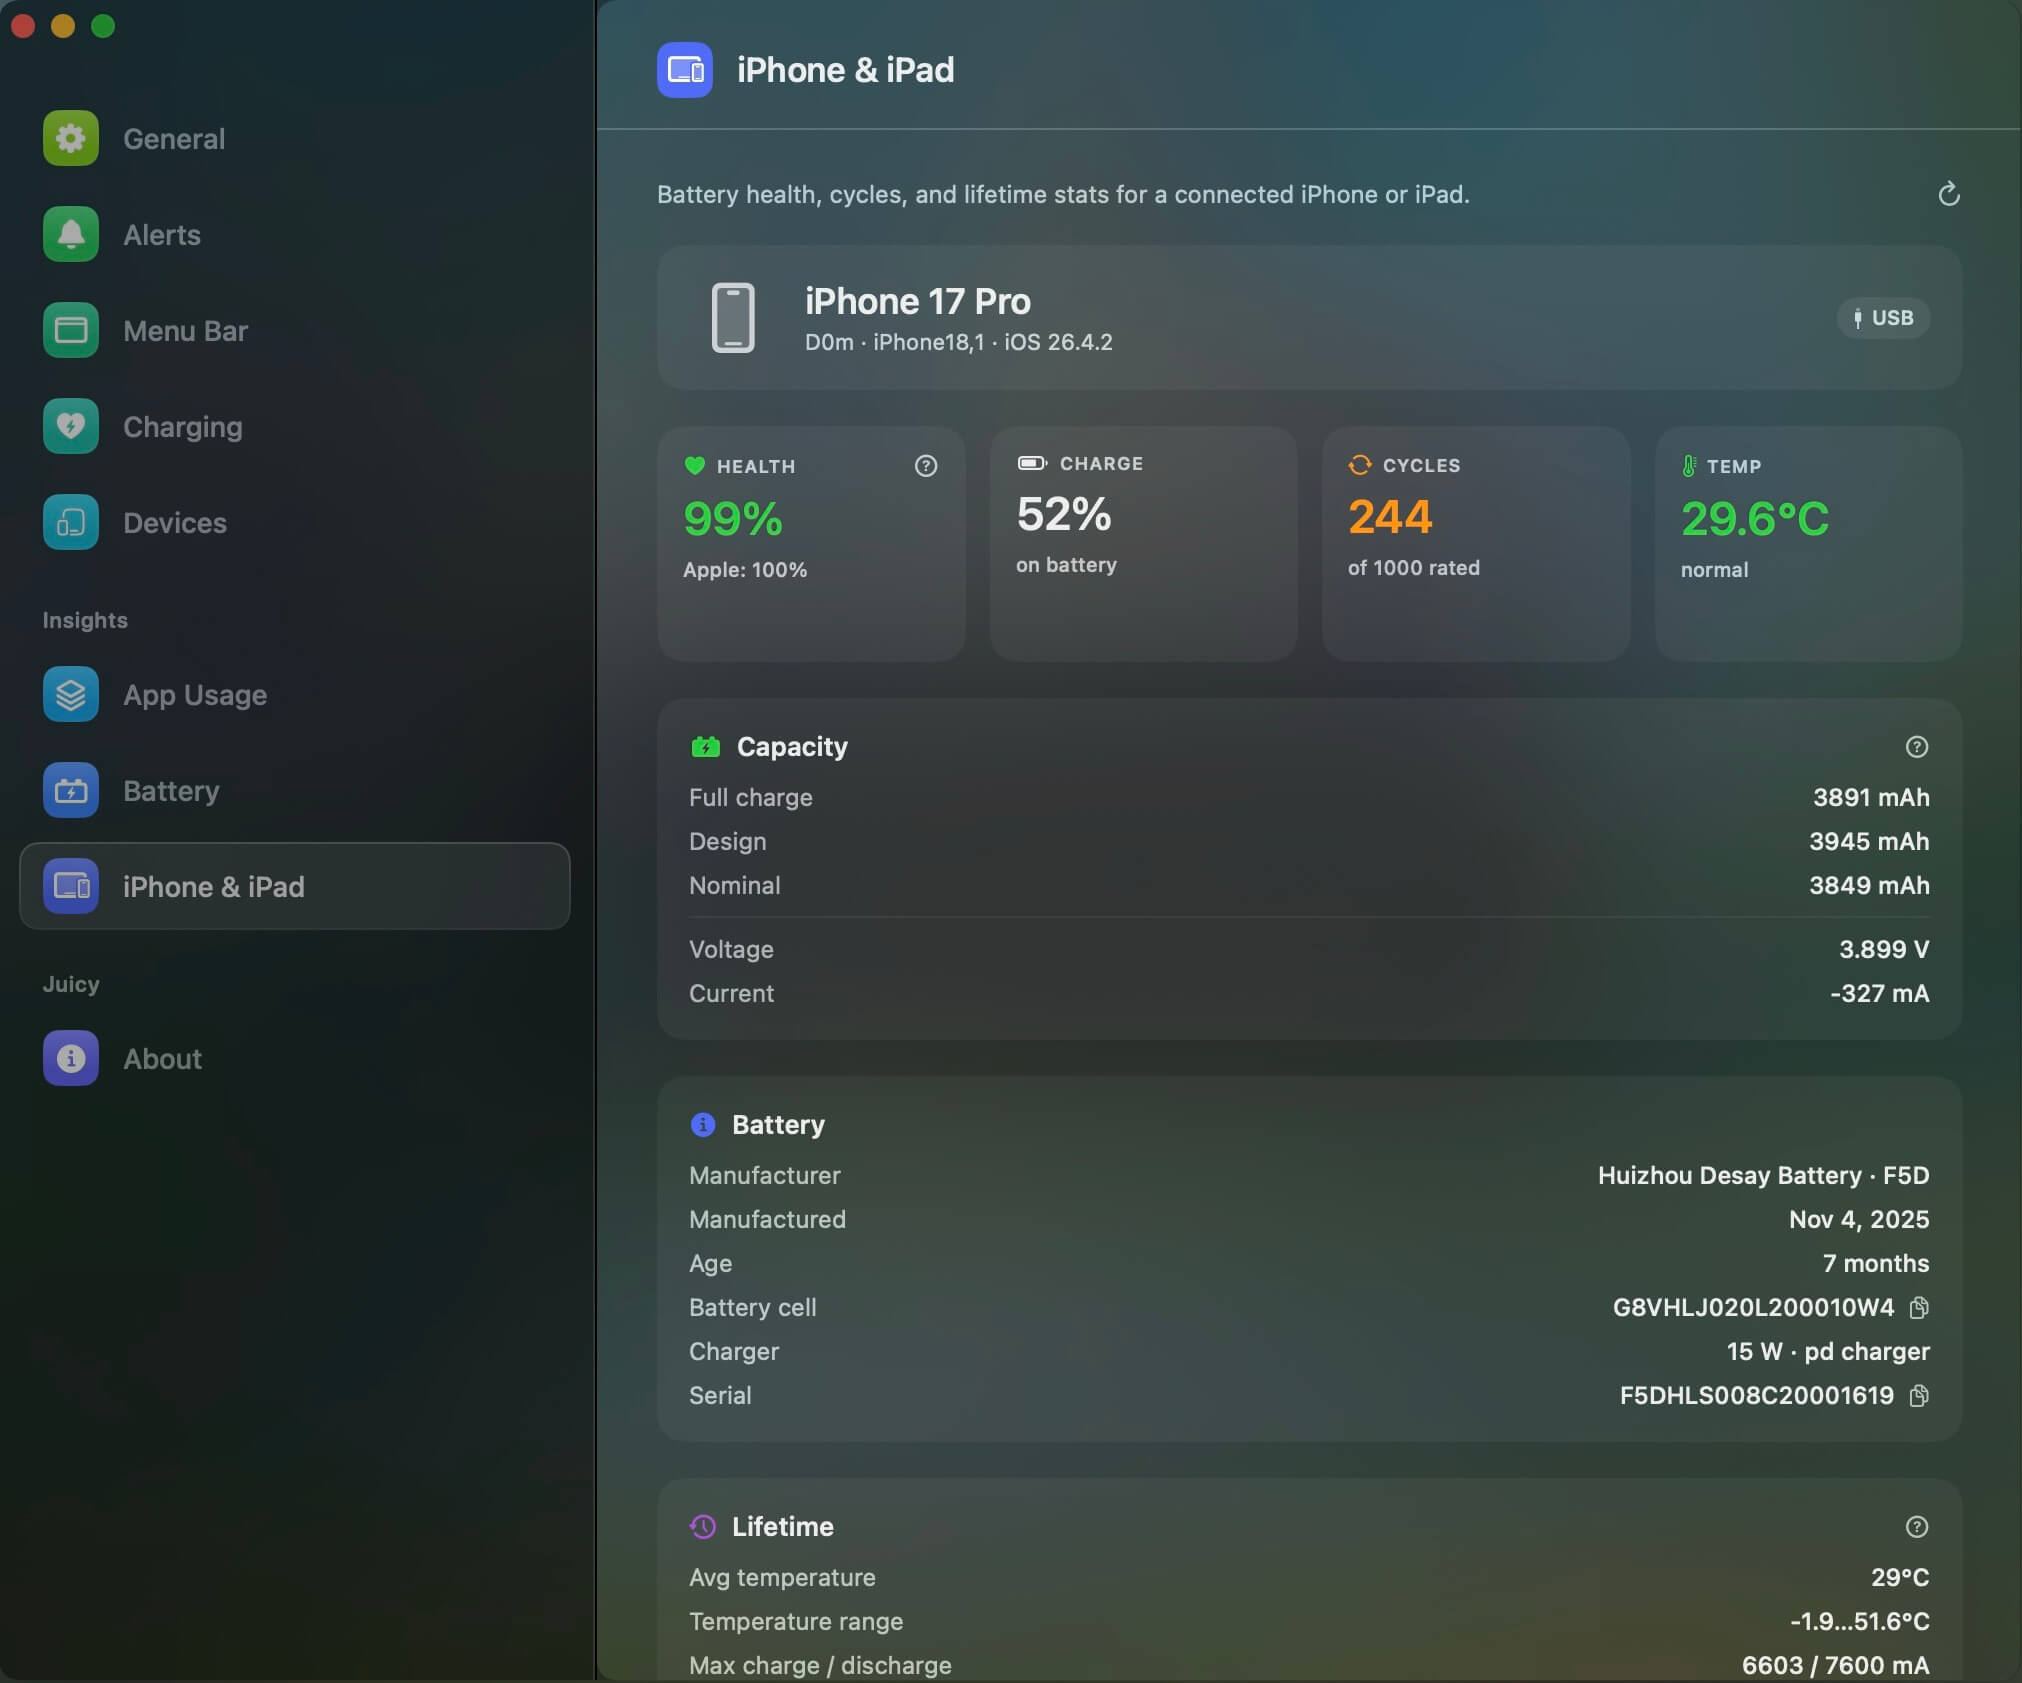Select the Battery label in sidebar
2022x1683 pixels.
coord(171,791)
